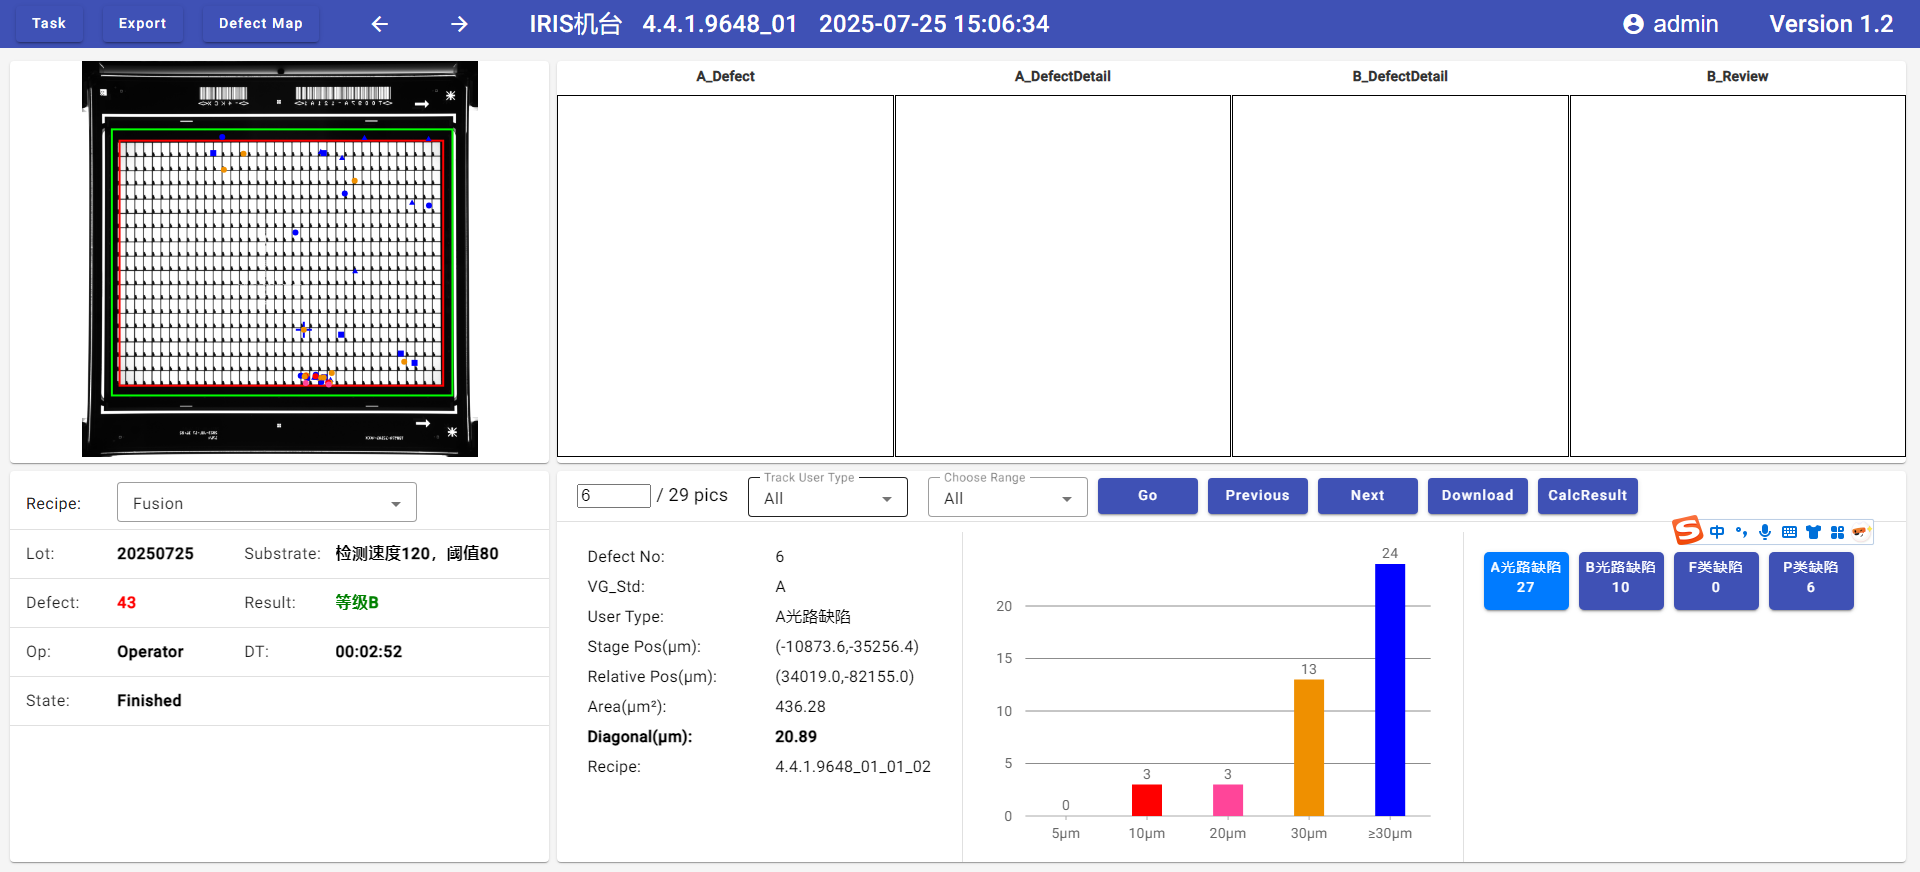
Task: Click the blue ≥30μm bar in chart
Action: [x=1389, y=690]
